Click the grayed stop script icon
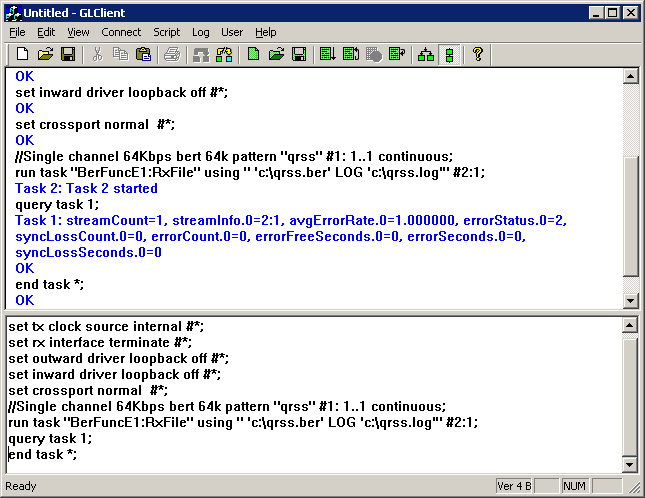645x498 pixels. coord(374,54)
